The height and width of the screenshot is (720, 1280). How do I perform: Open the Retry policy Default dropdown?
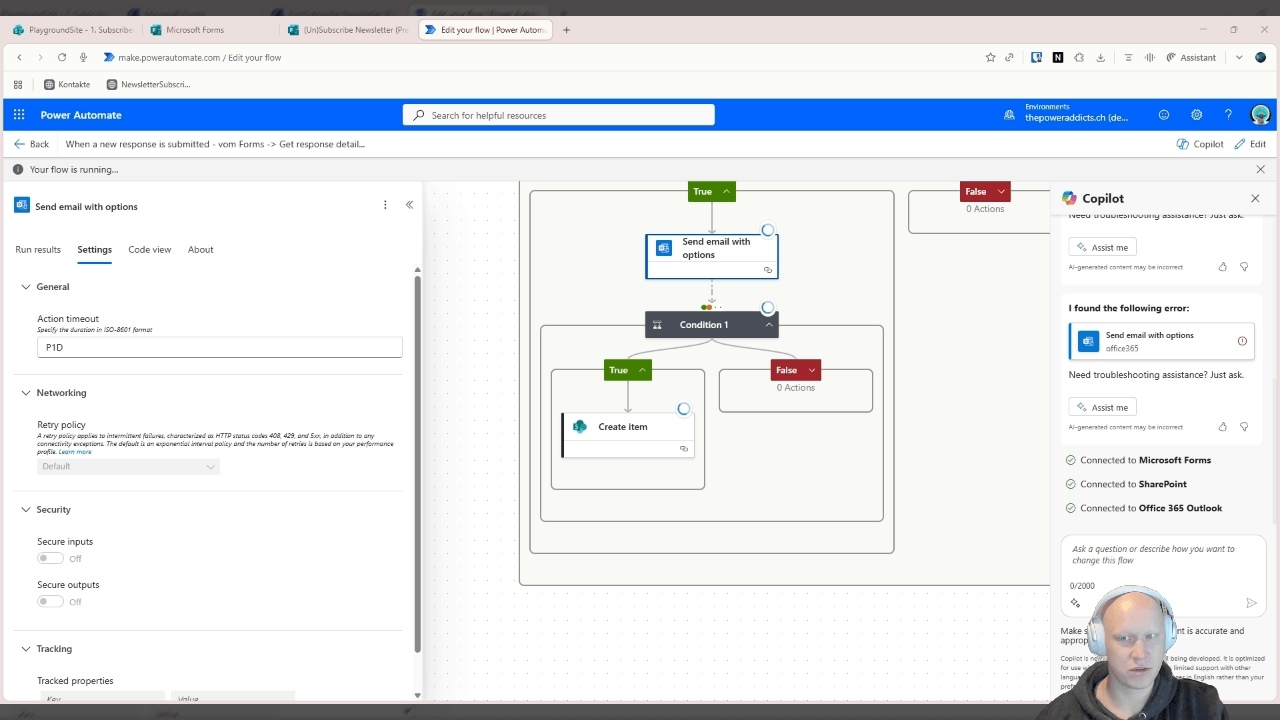[x=128, y=466]
